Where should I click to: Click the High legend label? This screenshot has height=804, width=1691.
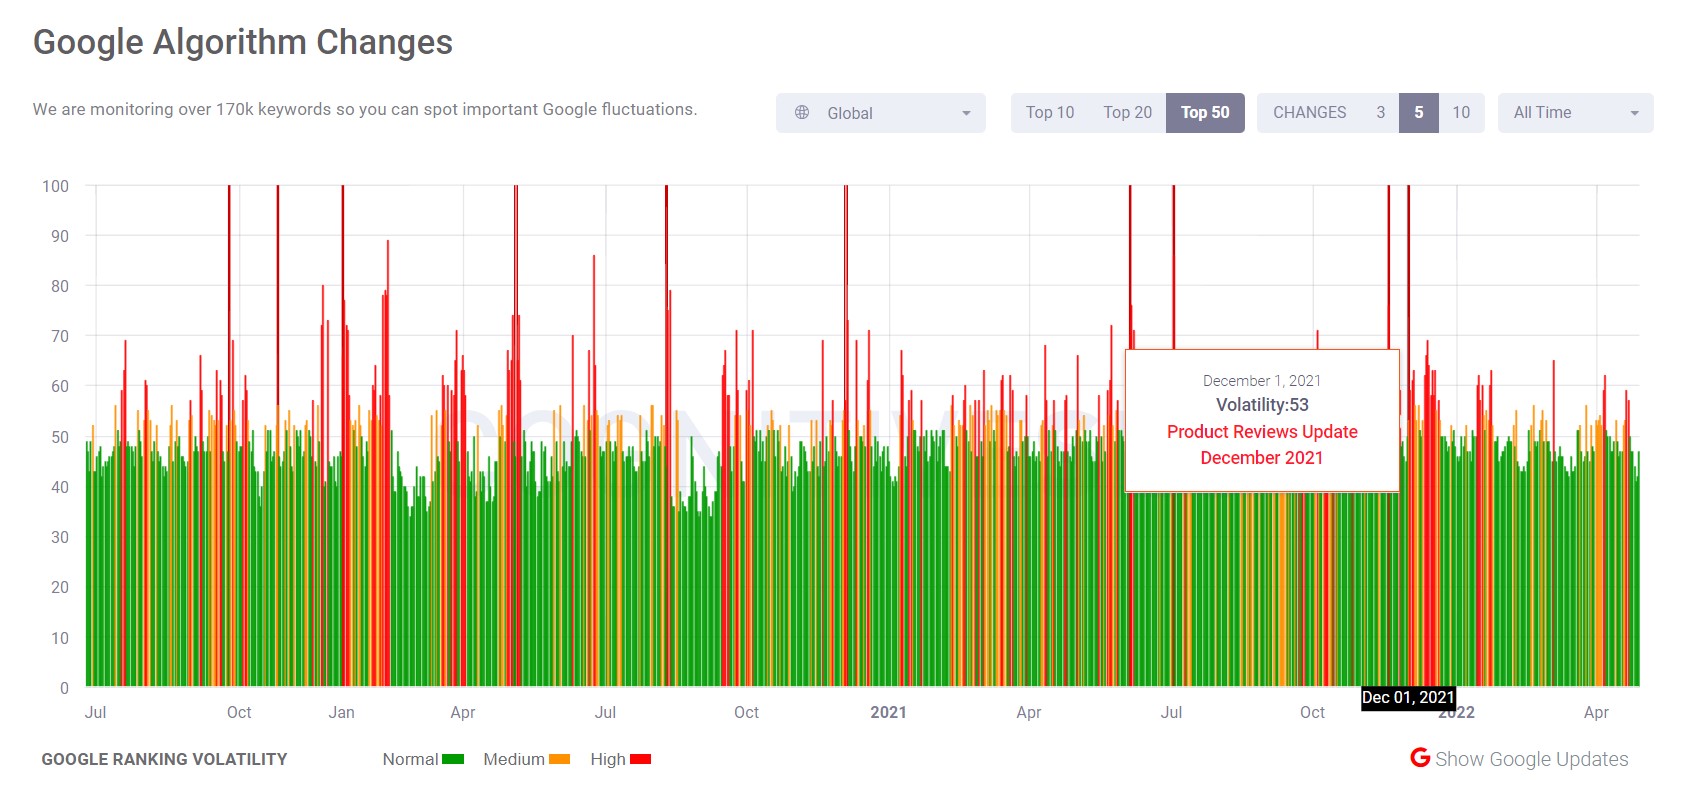coord(608,759)
